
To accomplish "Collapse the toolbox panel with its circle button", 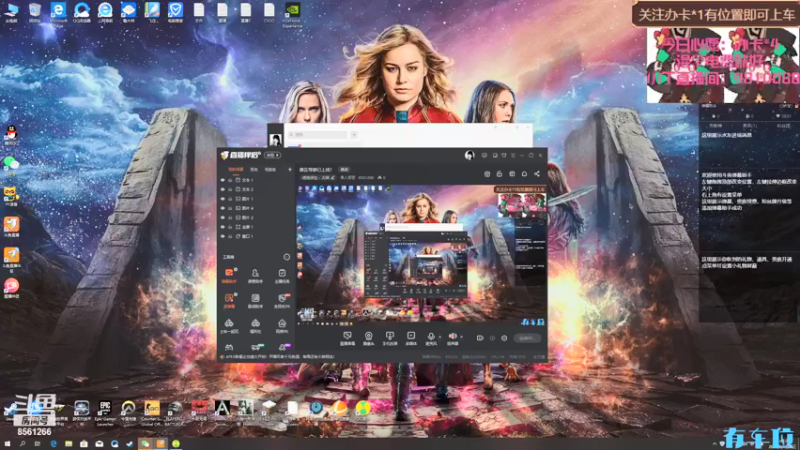I will (287, 257).
